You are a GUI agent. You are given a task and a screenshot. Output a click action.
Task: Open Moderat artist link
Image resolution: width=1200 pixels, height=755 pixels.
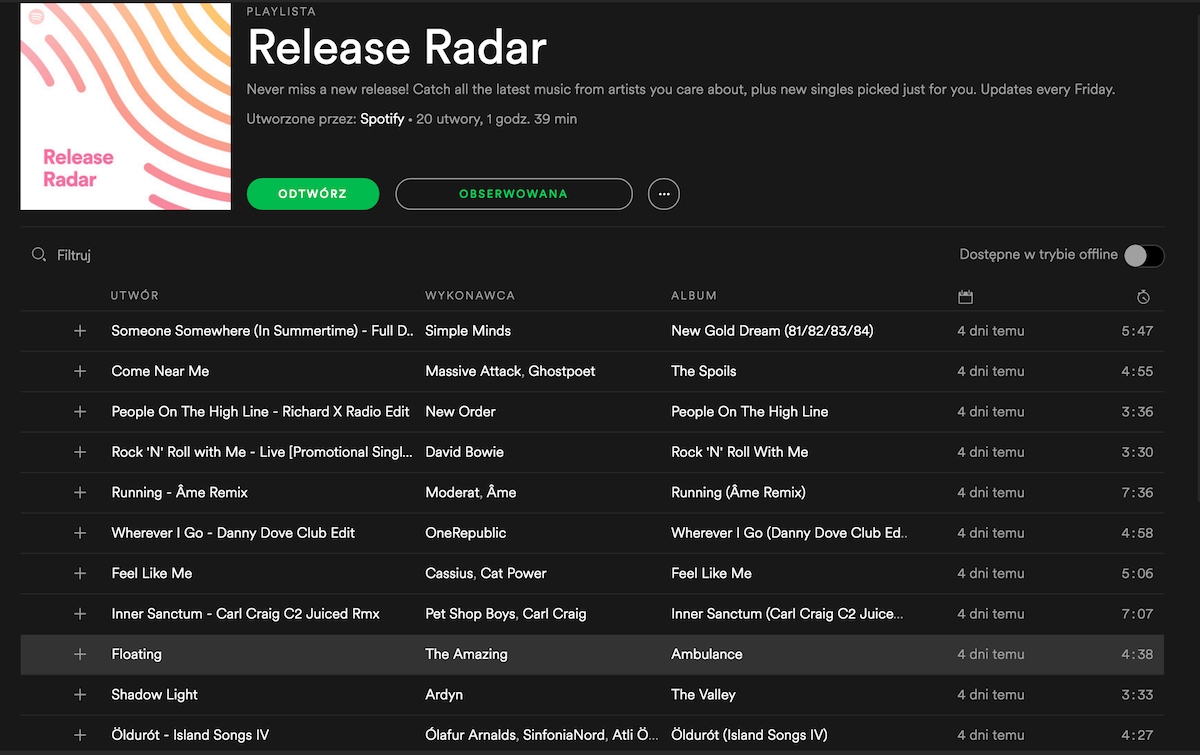[453, 493]
